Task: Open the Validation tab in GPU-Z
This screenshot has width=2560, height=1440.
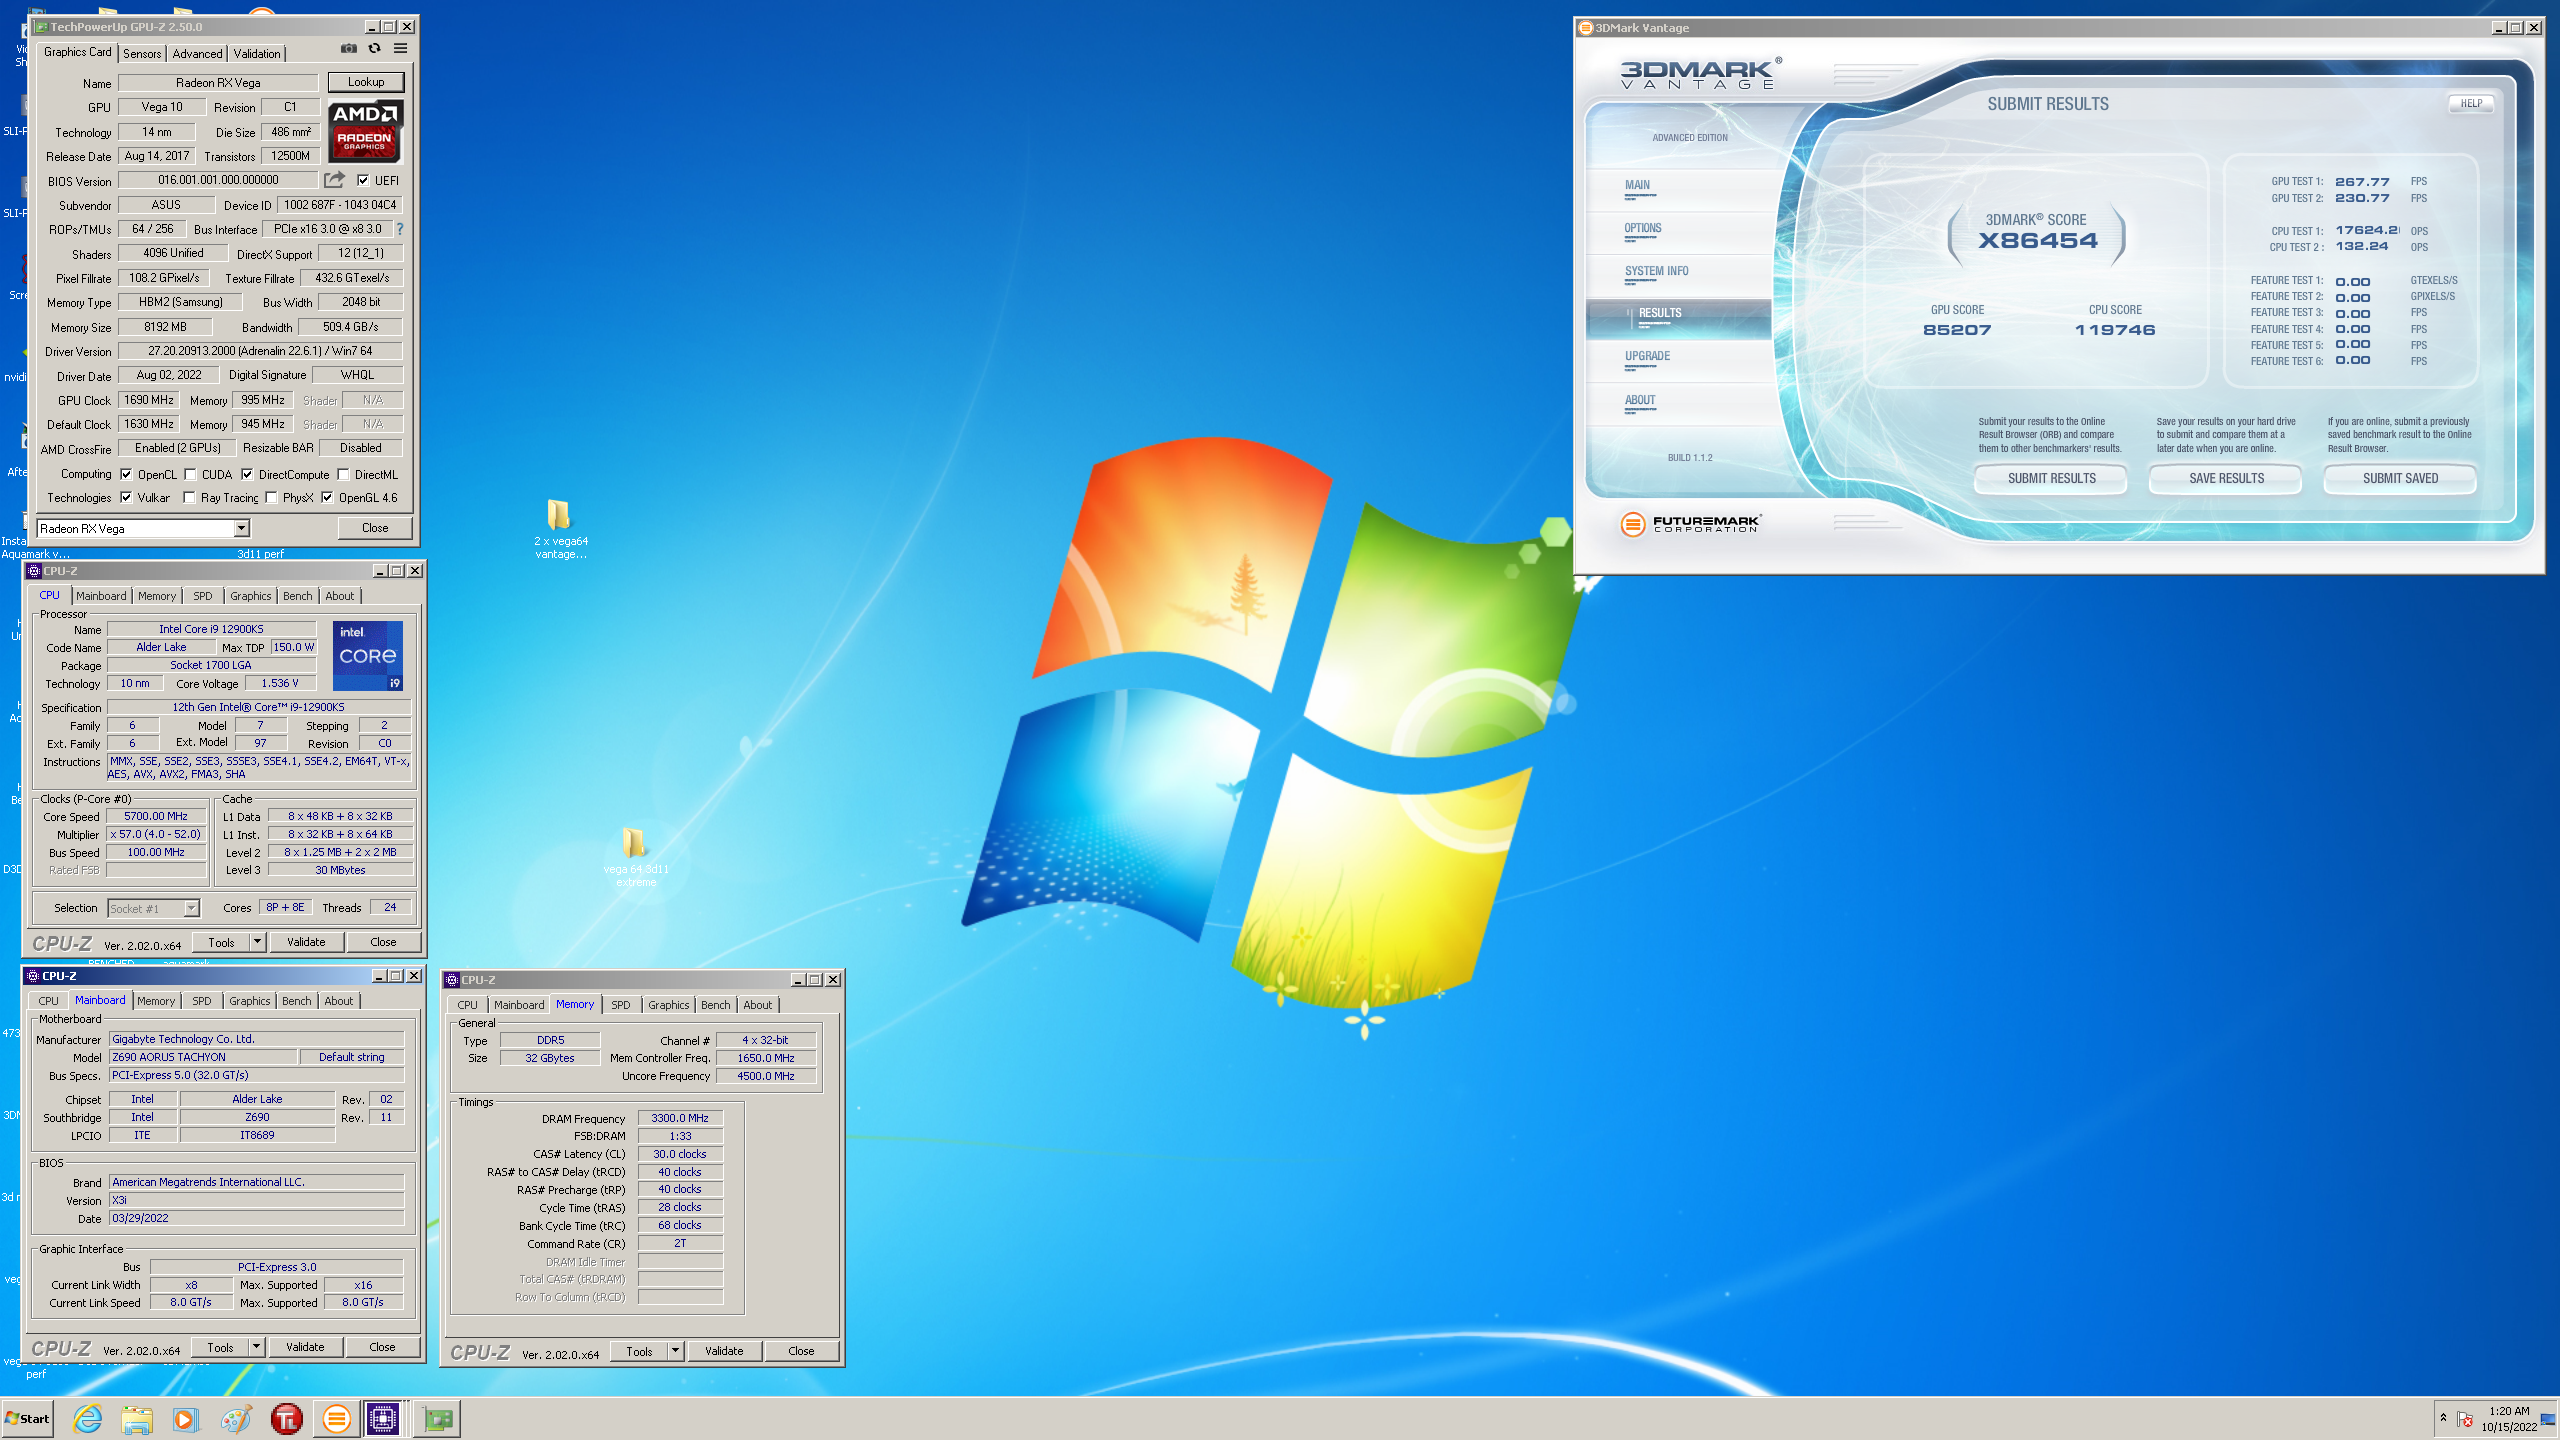Action: 257,54
